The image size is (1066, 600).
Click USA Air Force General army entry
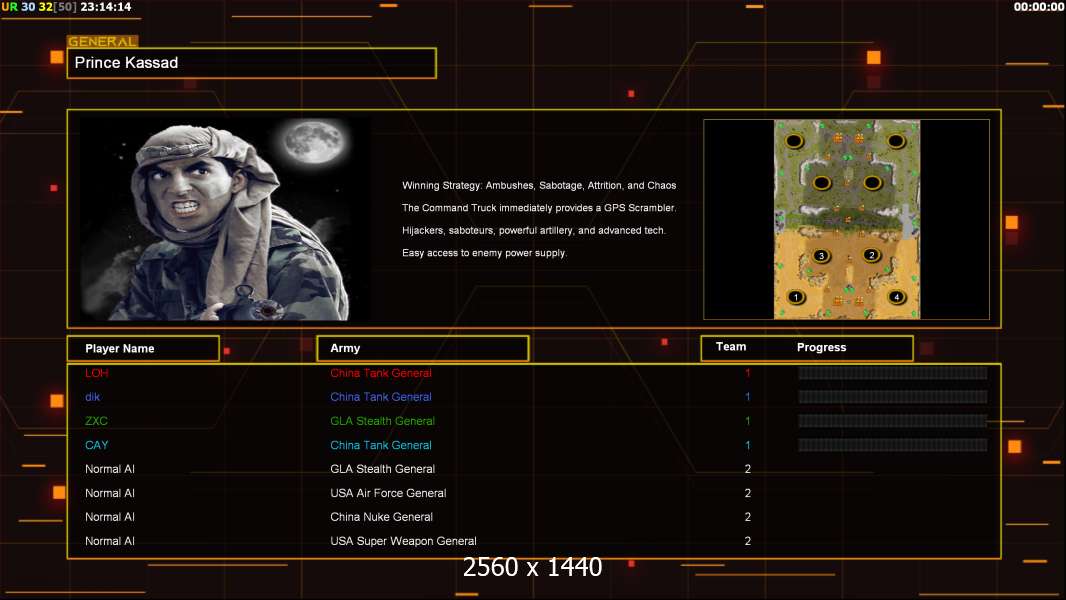[388, 493]
